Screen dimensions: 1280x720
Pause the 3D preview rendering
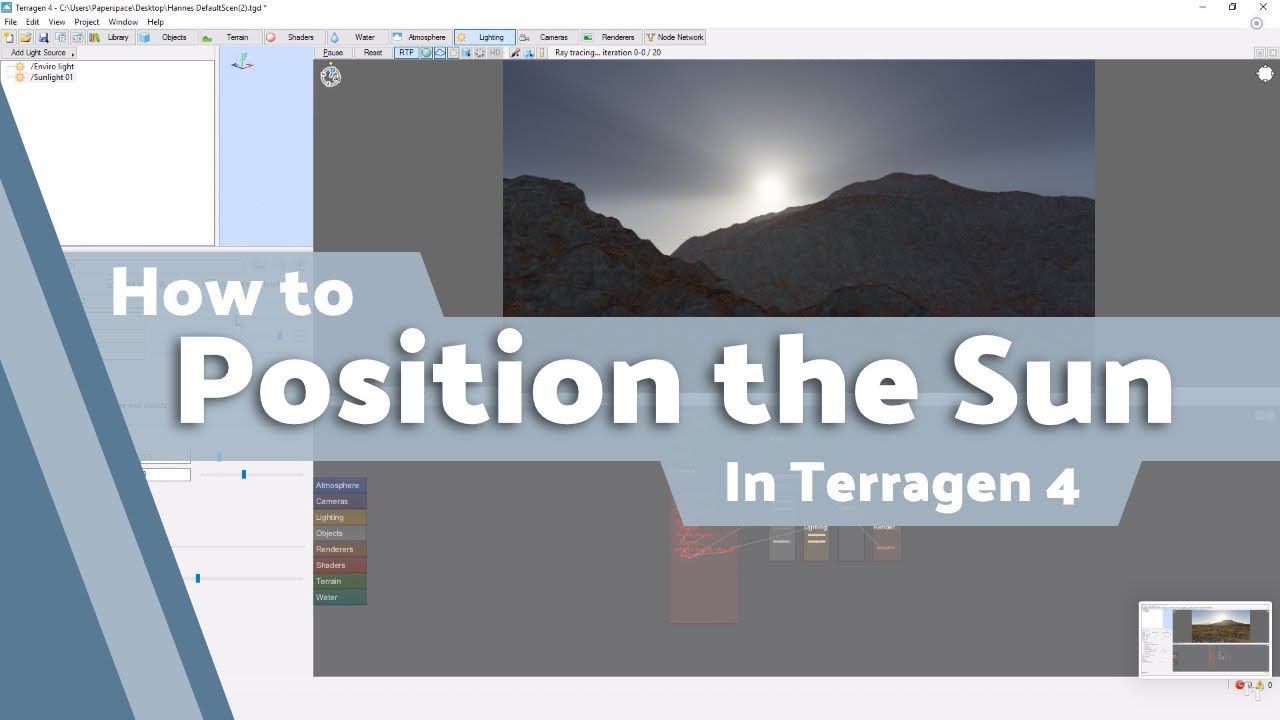click(333, 52)
